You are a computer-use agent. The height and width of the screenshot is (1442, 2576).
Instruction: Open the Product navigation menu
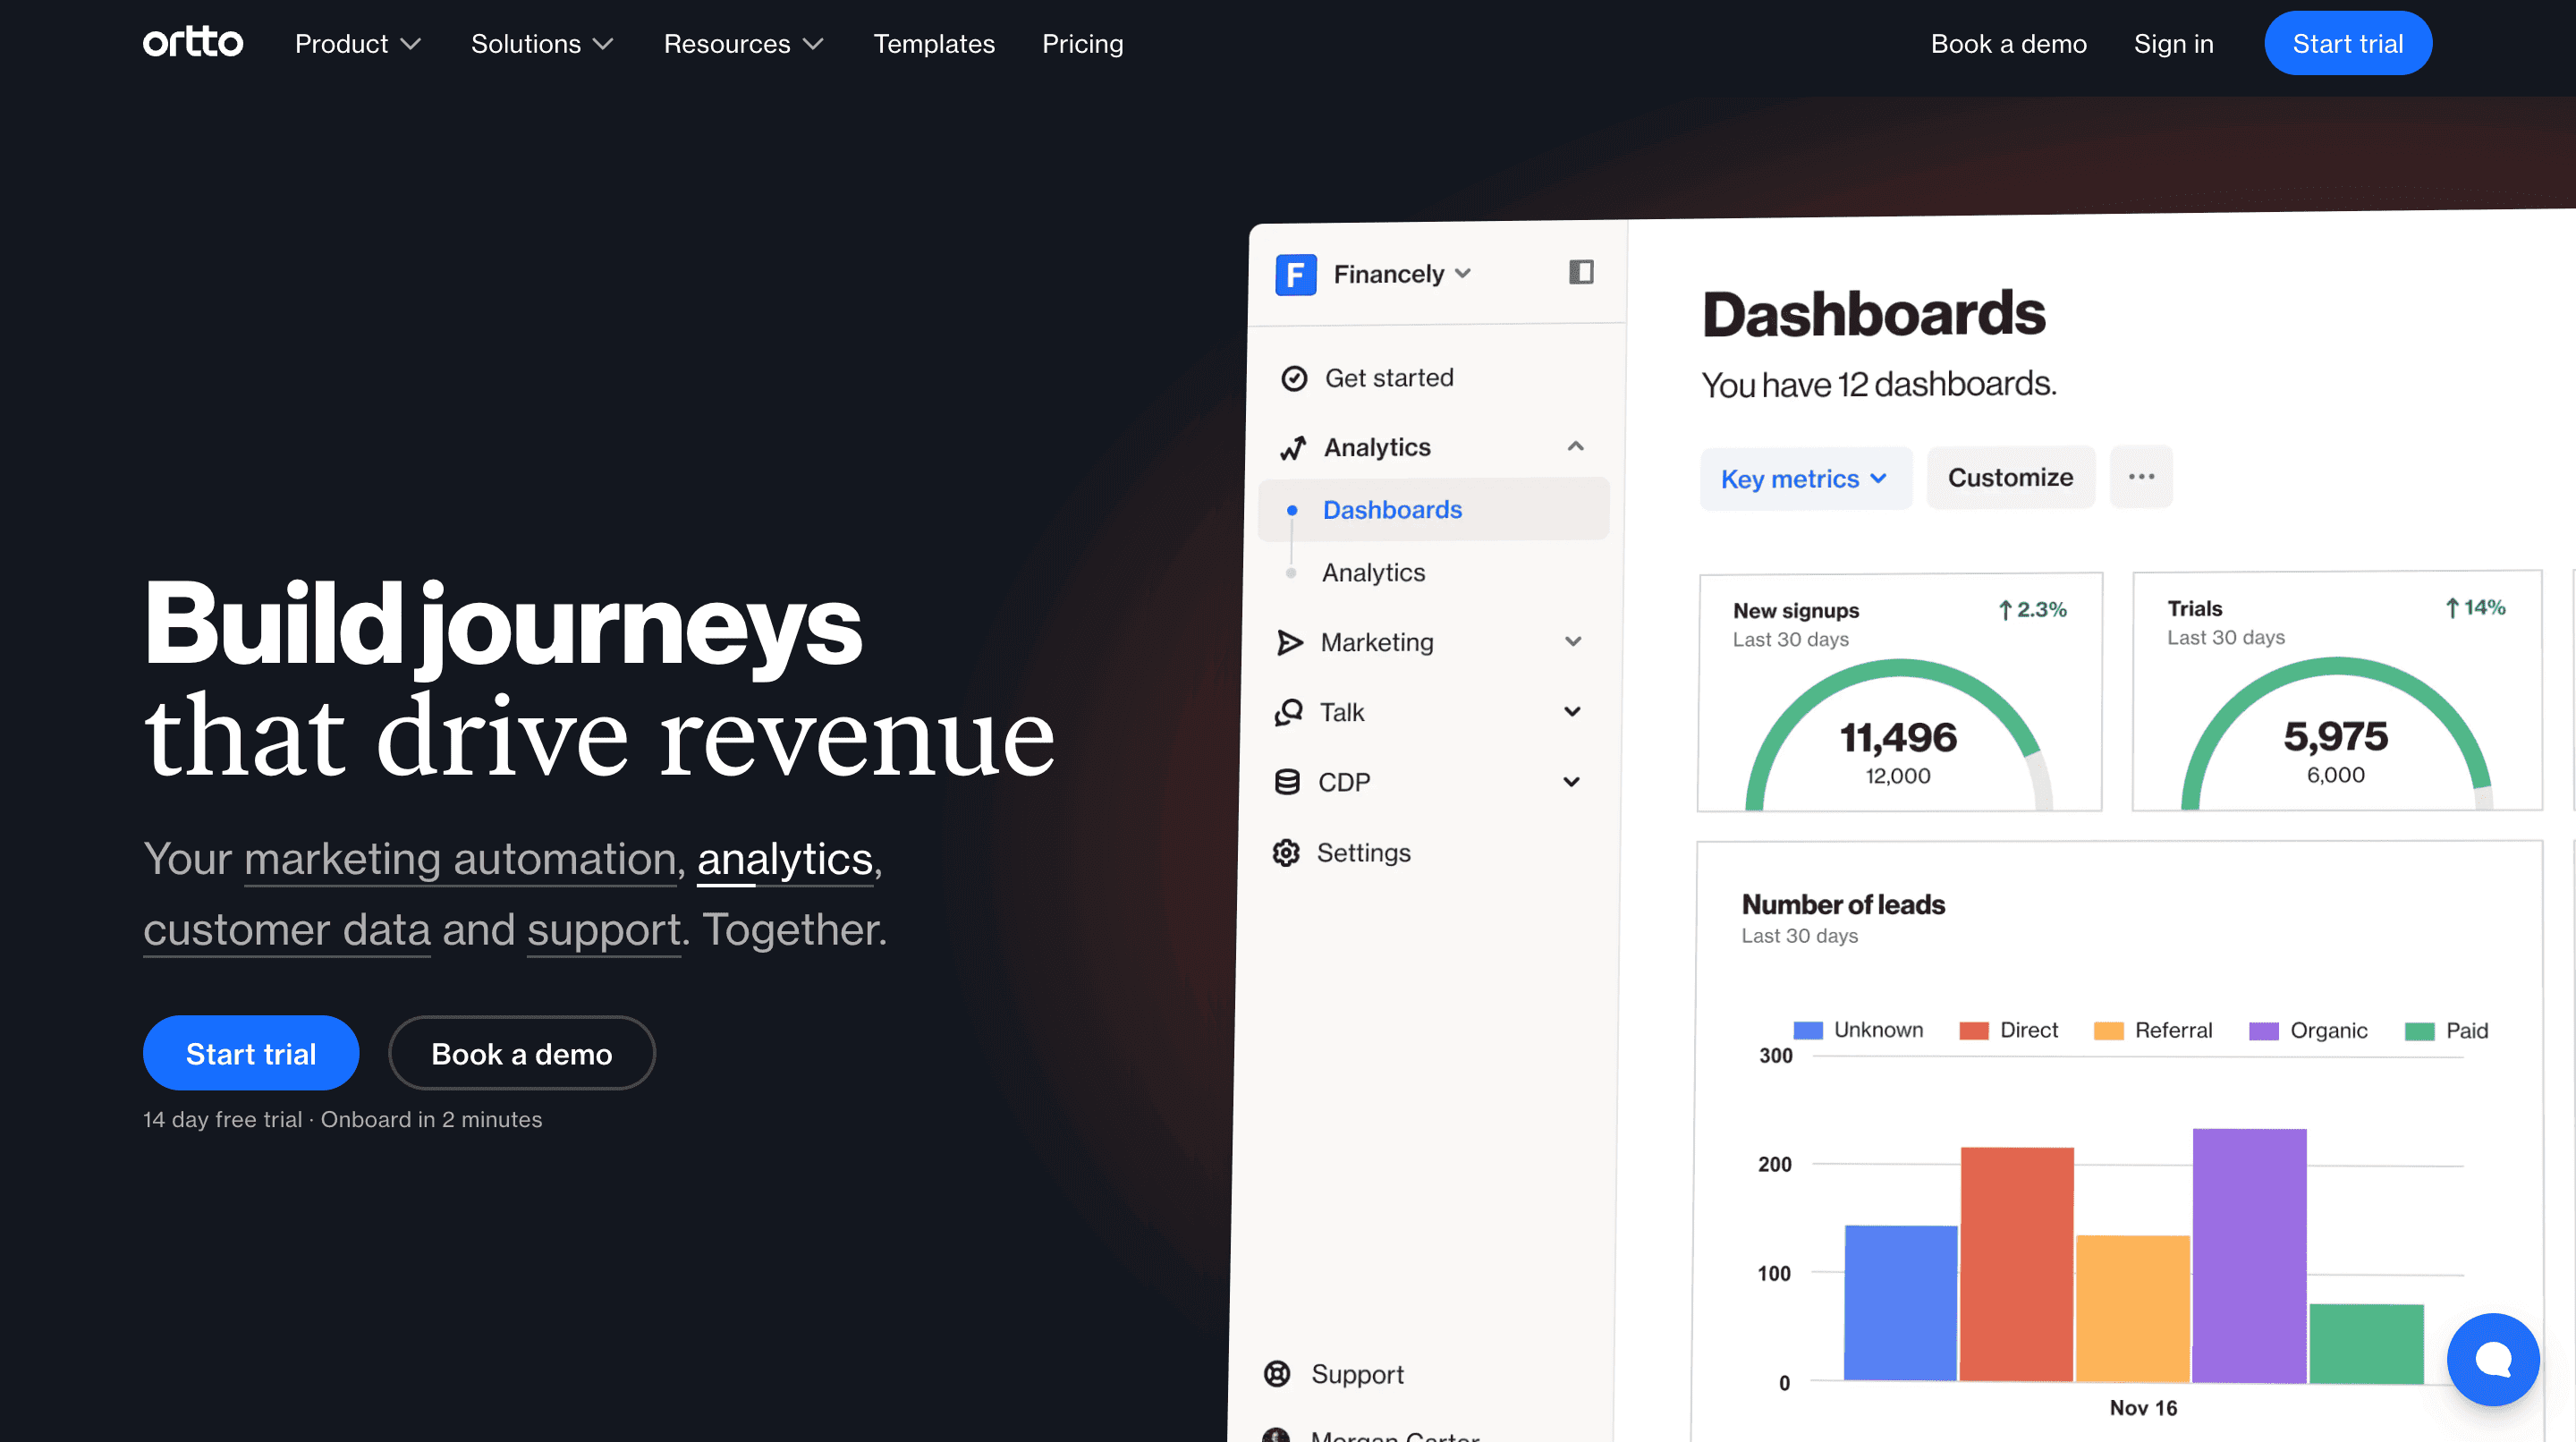tap(357, 43)
